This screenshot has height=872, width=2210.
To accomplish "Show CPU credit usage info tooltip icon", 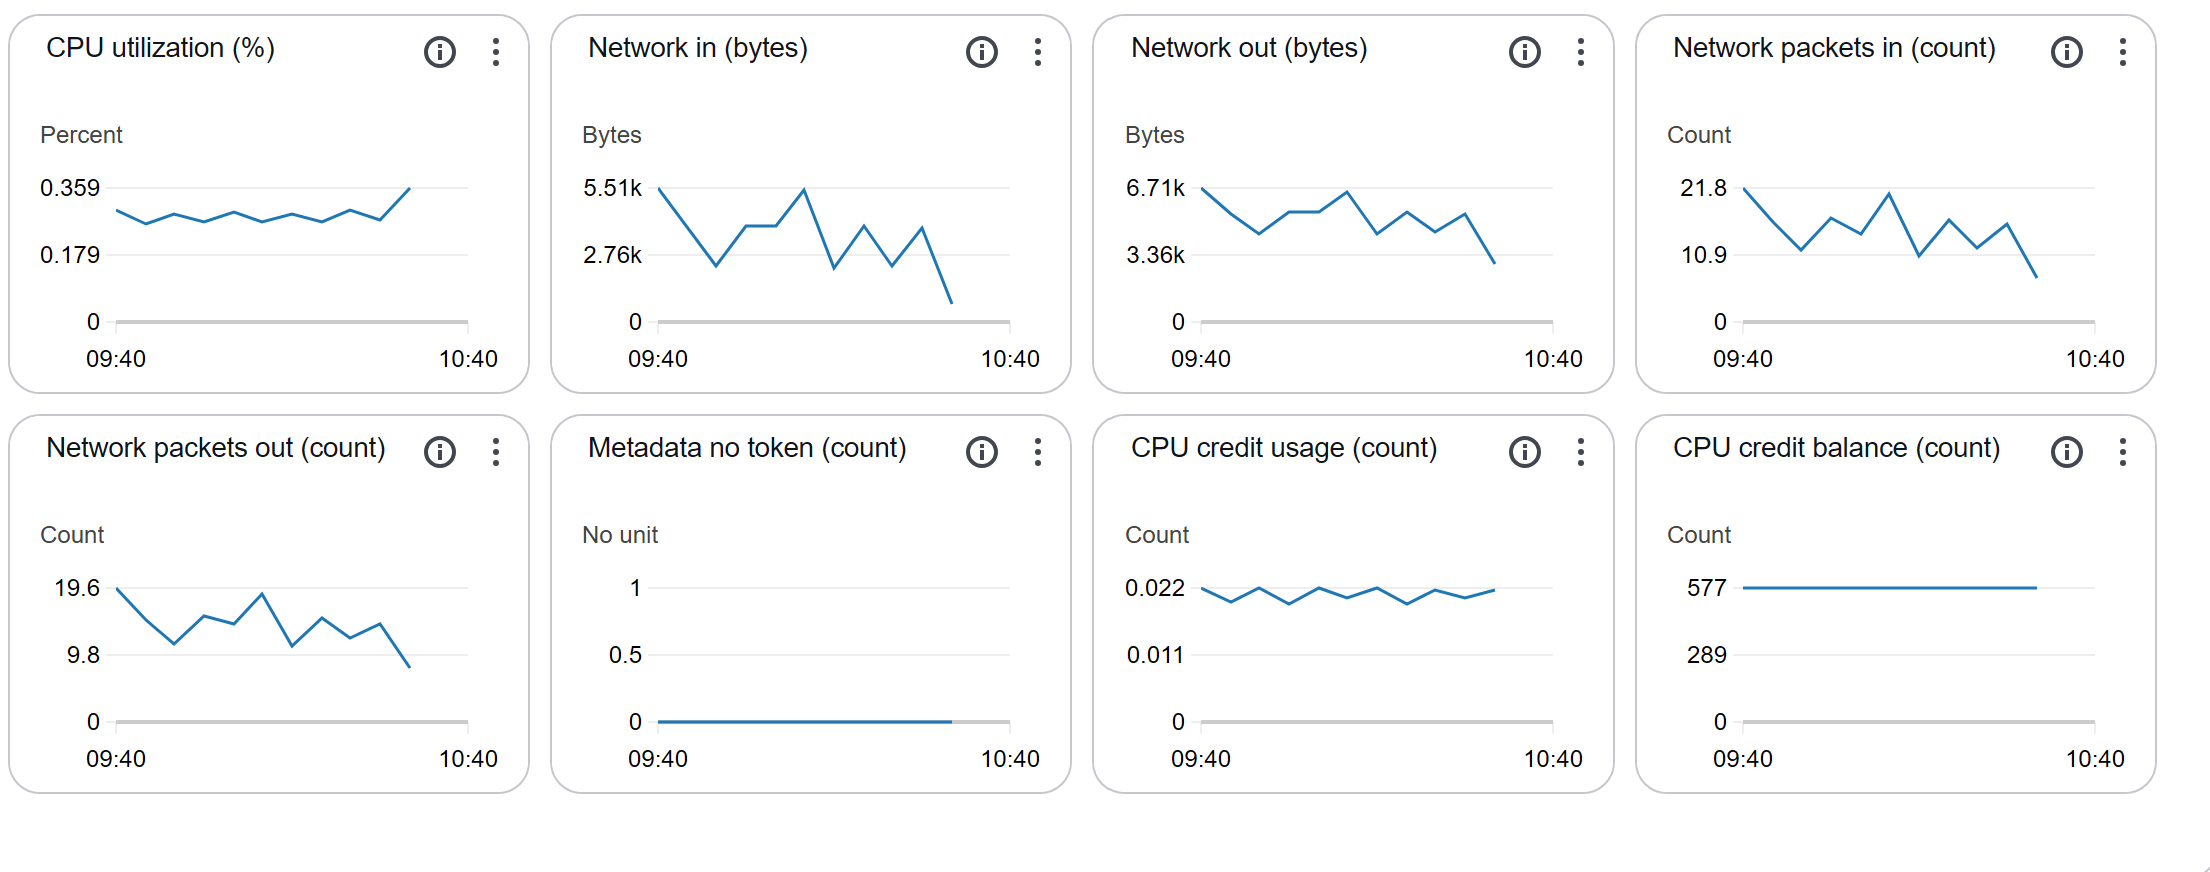I will coord(1525,452).
